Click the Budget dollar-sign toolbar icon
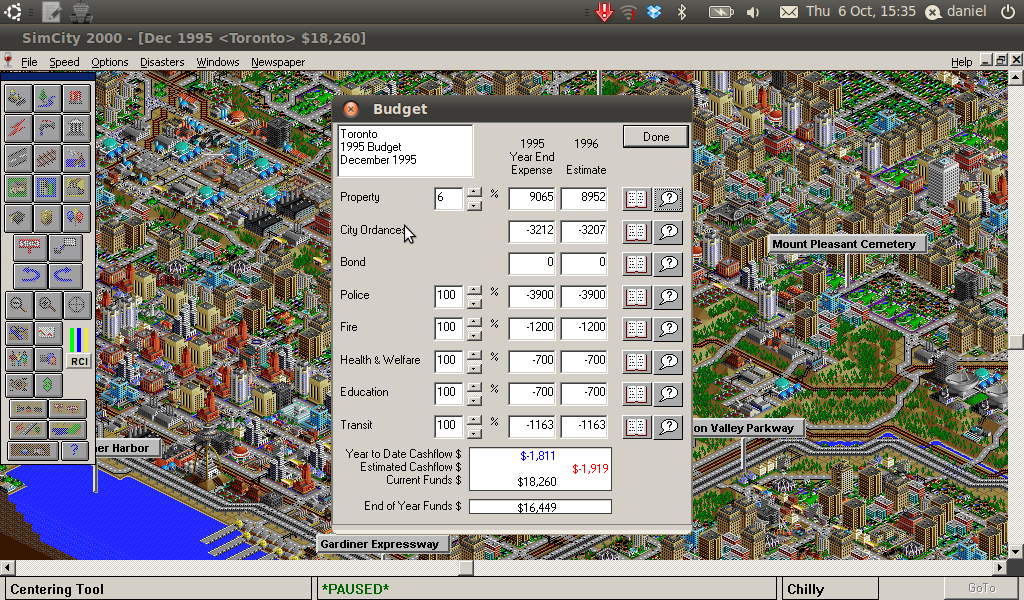This screenshot has height=600, width=1024. click(x=47, y=385)
